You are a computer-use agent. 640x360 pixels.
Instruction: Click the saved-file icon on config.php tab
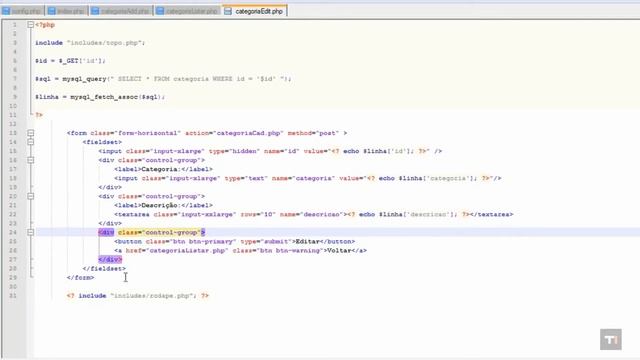coord(6,11)
